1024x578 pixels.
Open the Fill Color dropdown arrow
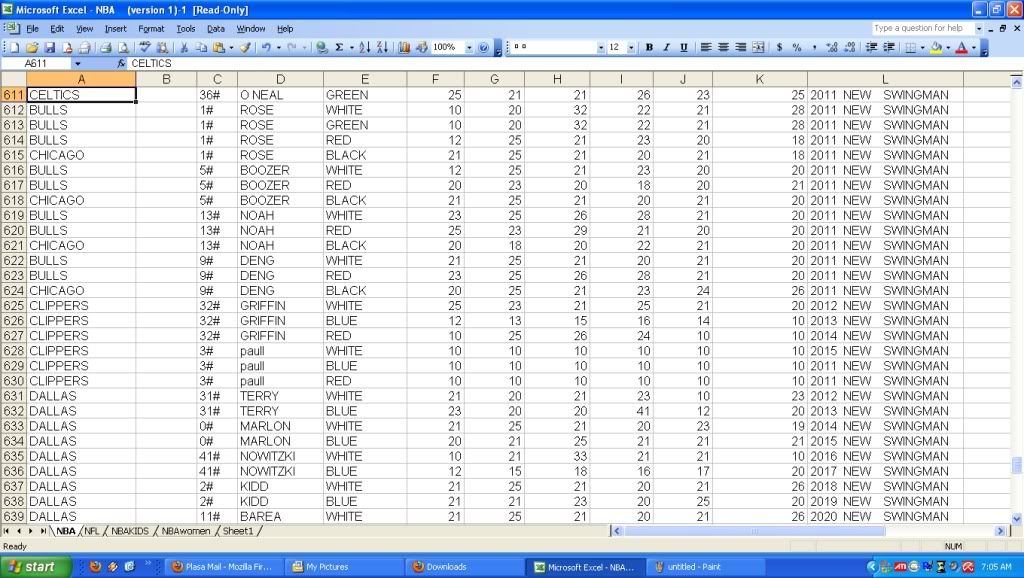click(948, 48)
